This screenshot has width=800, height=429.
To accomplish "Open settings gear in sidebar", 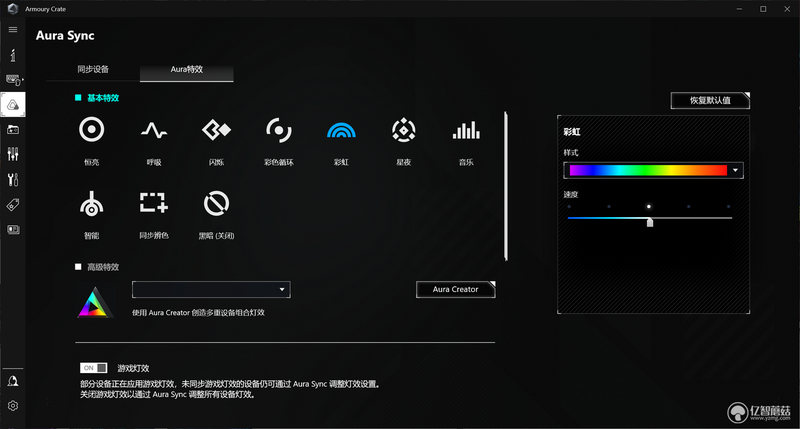I will click(13, 406).
